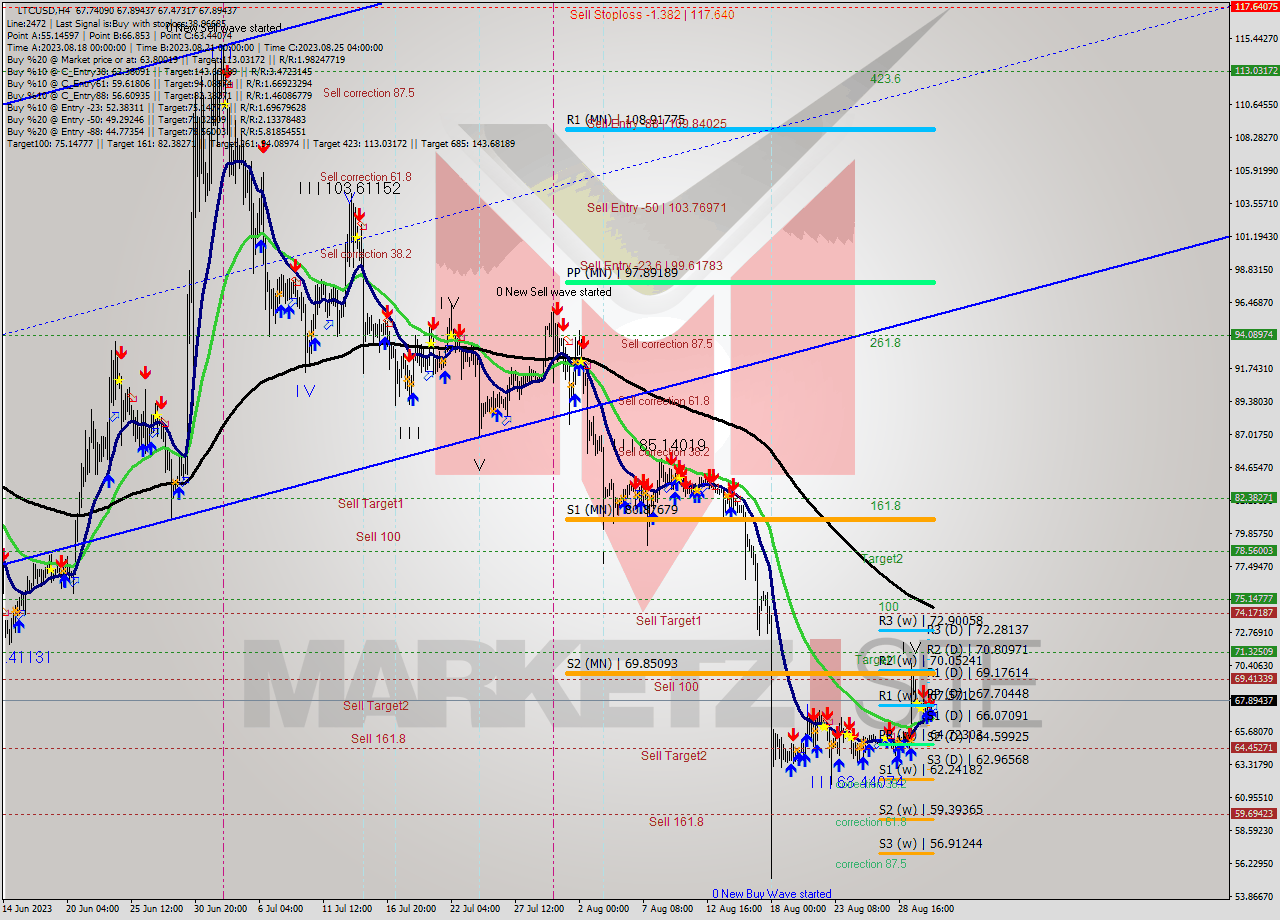Screen dimensions: 1280x920
Task: Click the red 117.64075 price tag on axis
Action: [x=1254, y=6]
